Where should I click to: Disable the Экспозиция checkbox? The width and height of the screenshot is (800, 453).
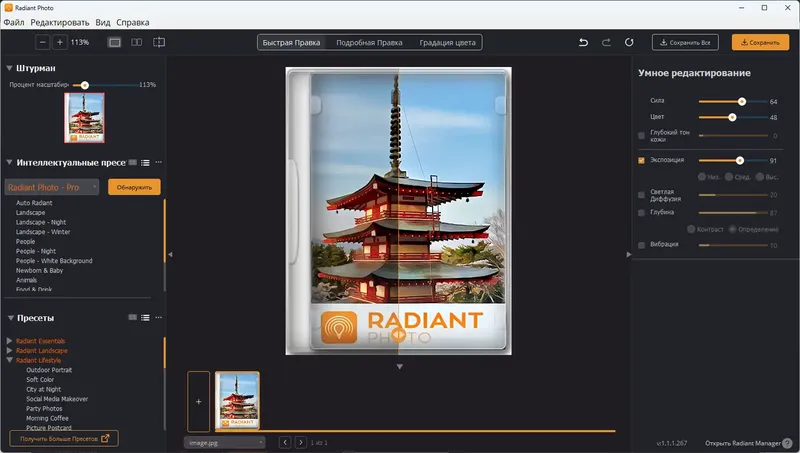coord(641,160)
